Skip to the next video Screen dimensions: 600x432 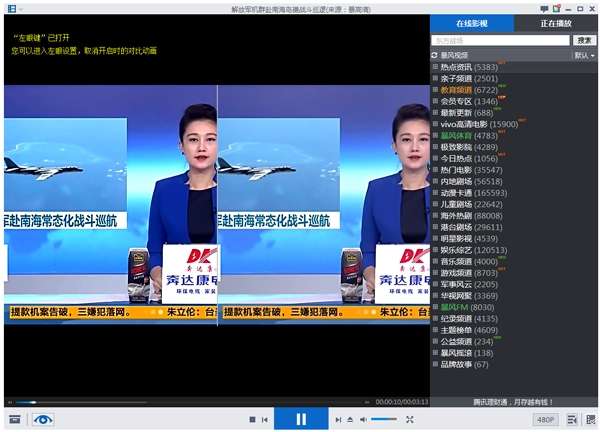tap(338, 419)
